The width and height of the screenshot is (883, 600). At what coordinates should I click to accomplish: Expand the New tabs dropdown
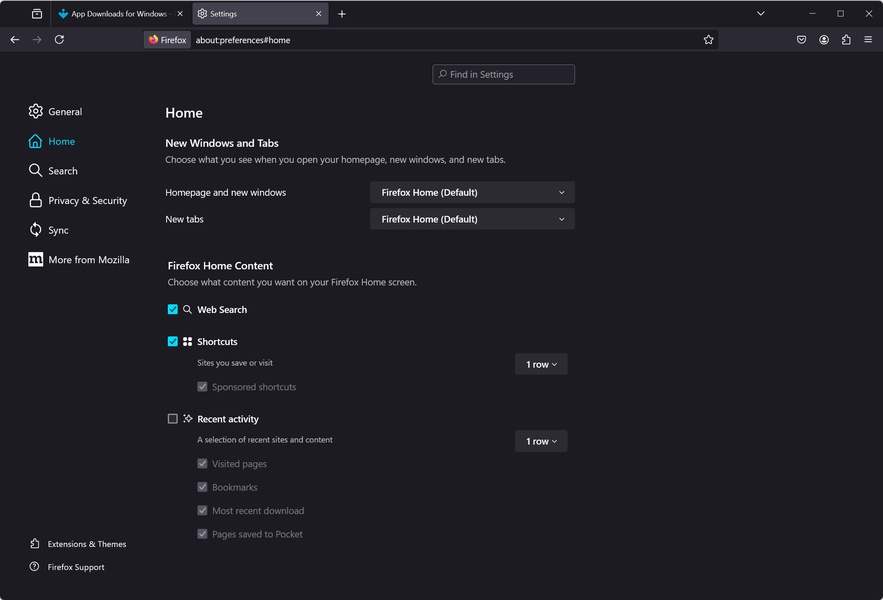[x=472, y=219]
